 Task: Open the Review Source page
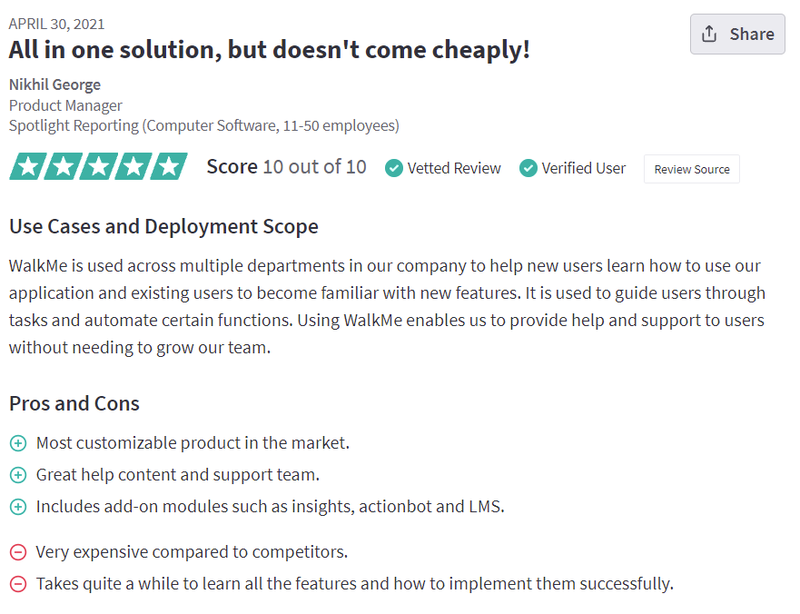point(691,169)
